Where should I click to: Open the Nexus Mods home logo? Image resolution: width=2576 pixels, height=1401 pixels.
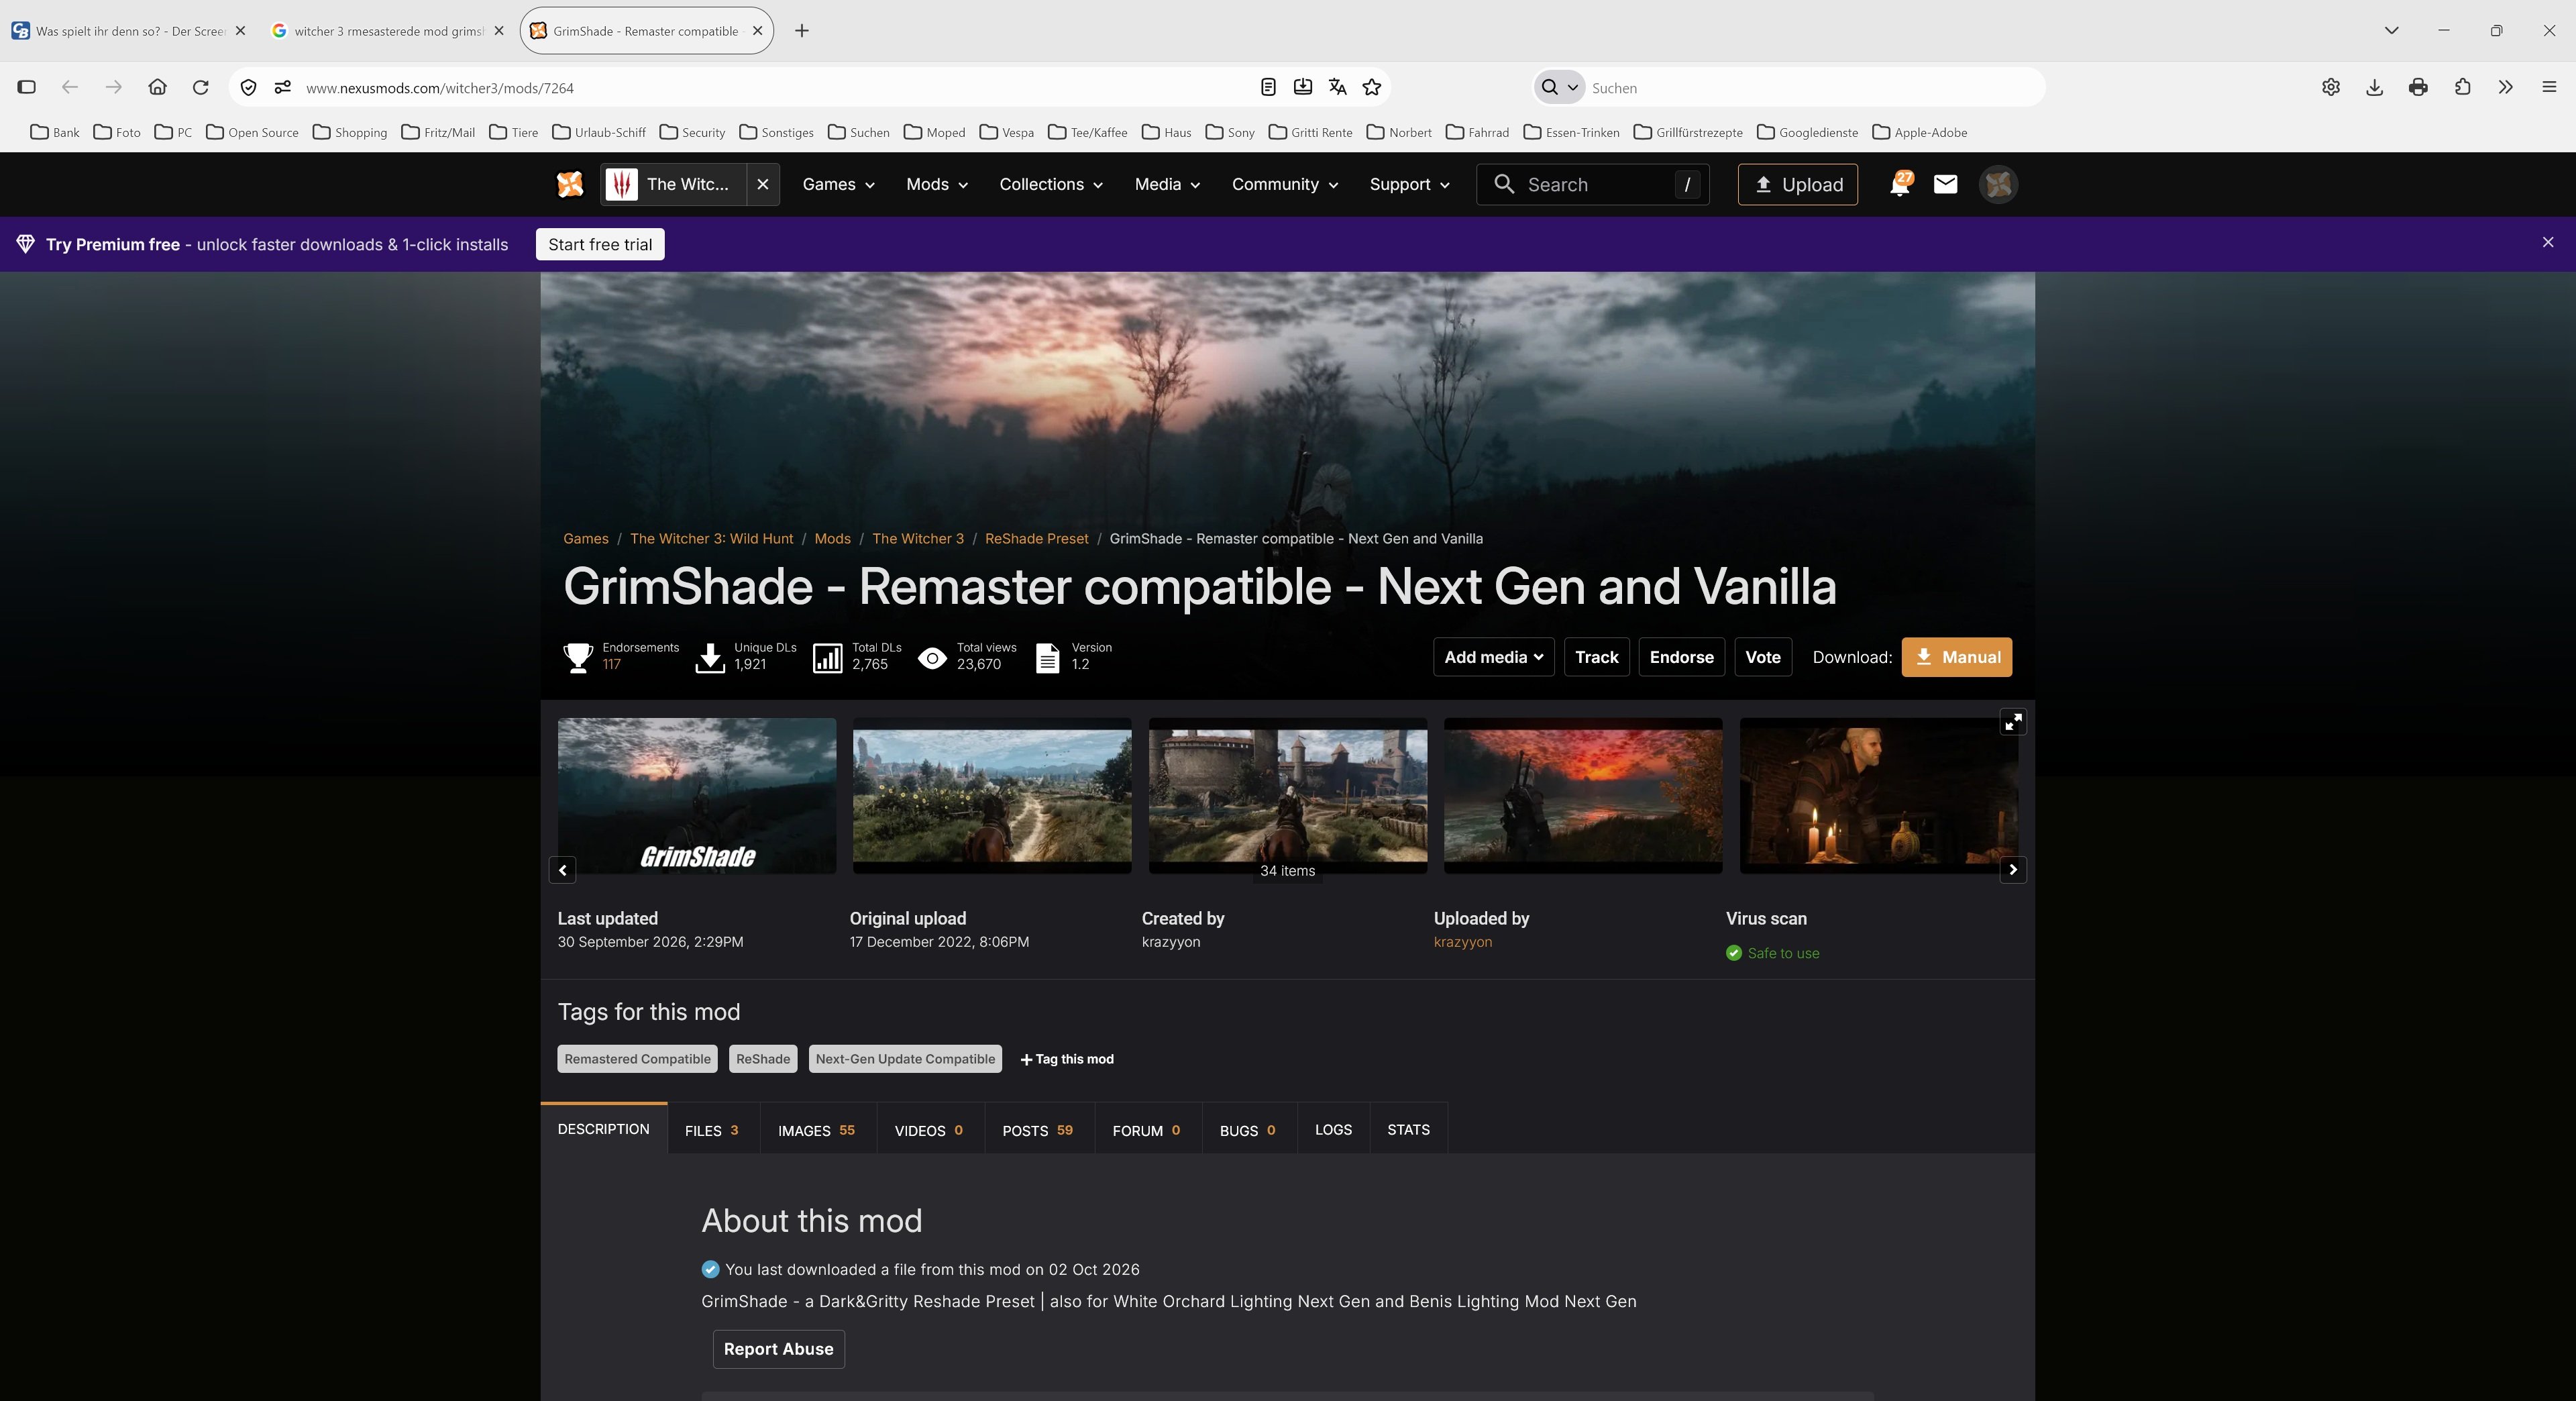click(x=570, y=184)
